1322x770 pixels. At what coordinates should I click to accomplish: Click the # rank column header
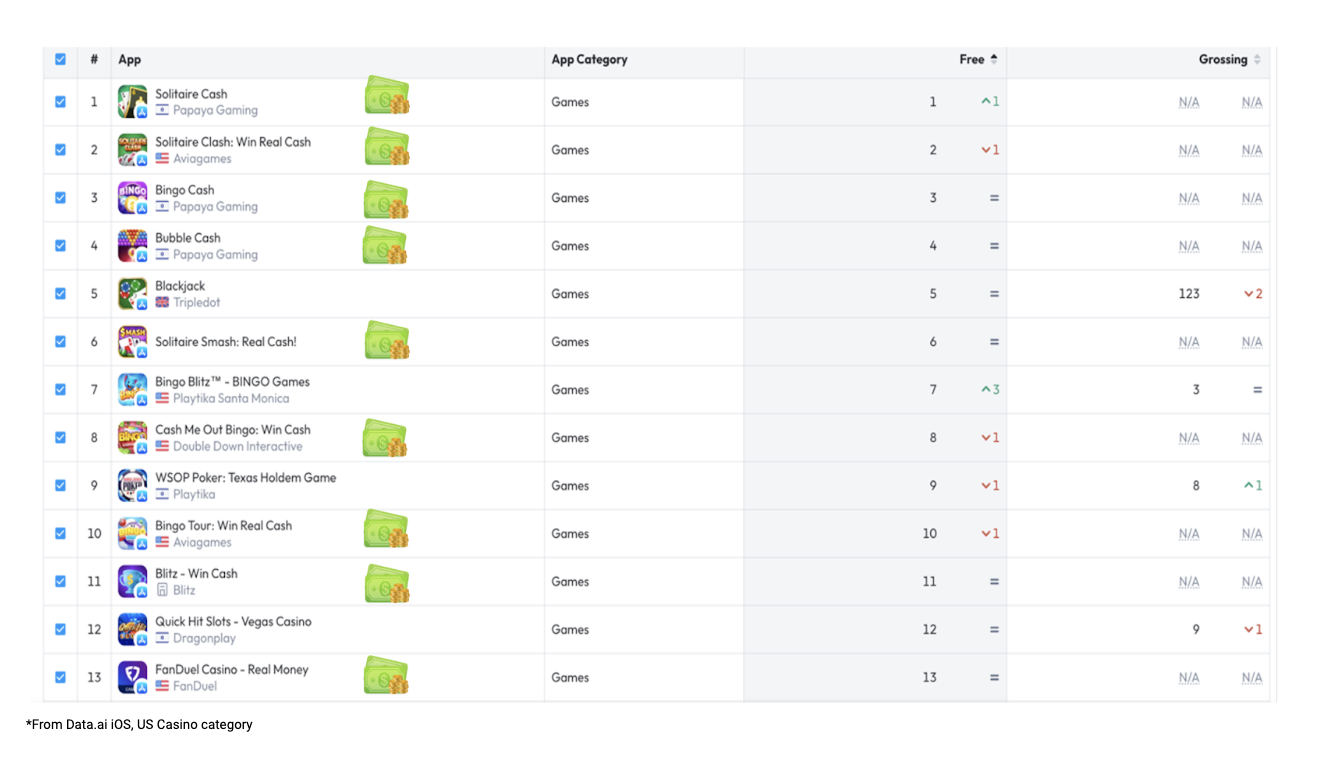(x=94, y=60)
